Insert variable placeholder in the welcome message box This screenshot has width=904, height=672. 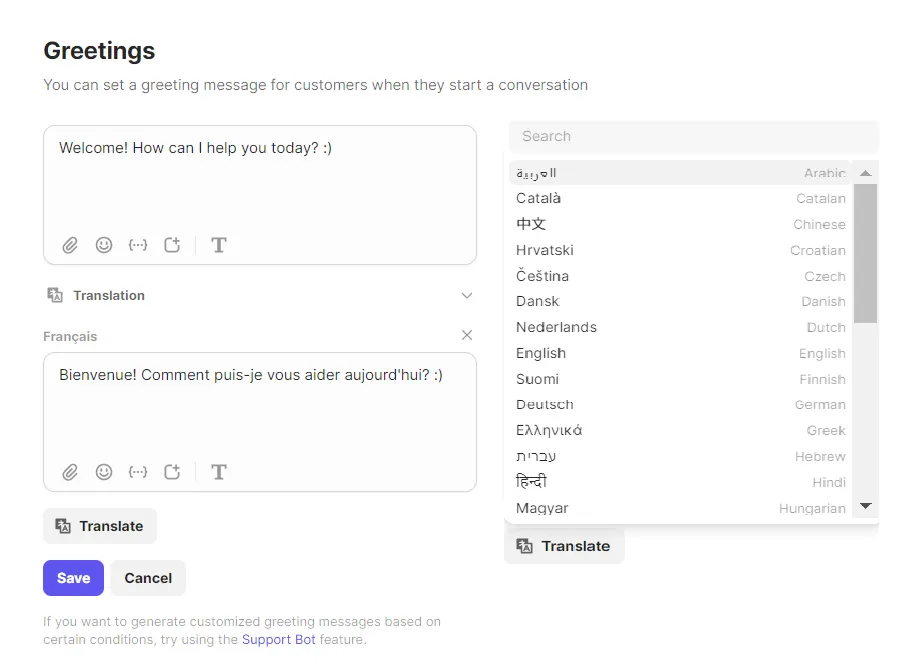(138, 245)
